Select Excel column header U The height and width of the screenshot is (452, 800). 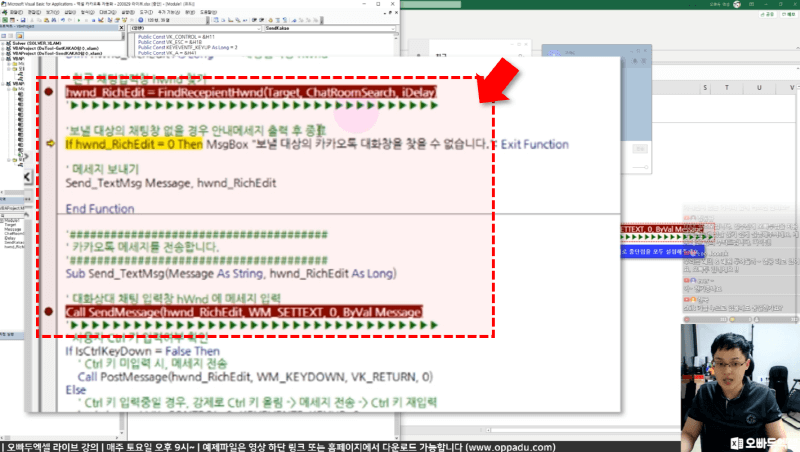click(x=759, y=88)
